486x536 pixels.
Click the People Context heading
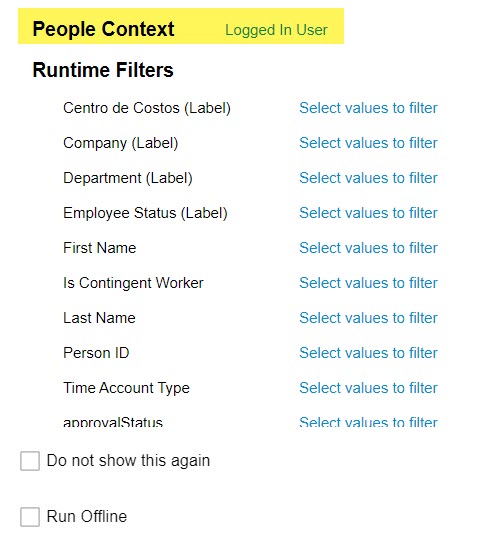pos(103,29)
